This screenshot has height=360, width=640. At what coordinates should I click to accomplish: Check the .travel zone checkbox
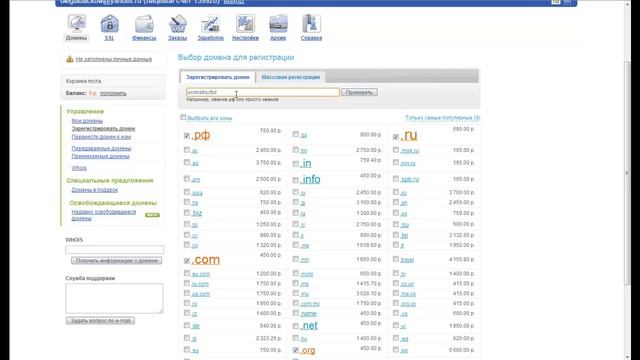[396, 259]
